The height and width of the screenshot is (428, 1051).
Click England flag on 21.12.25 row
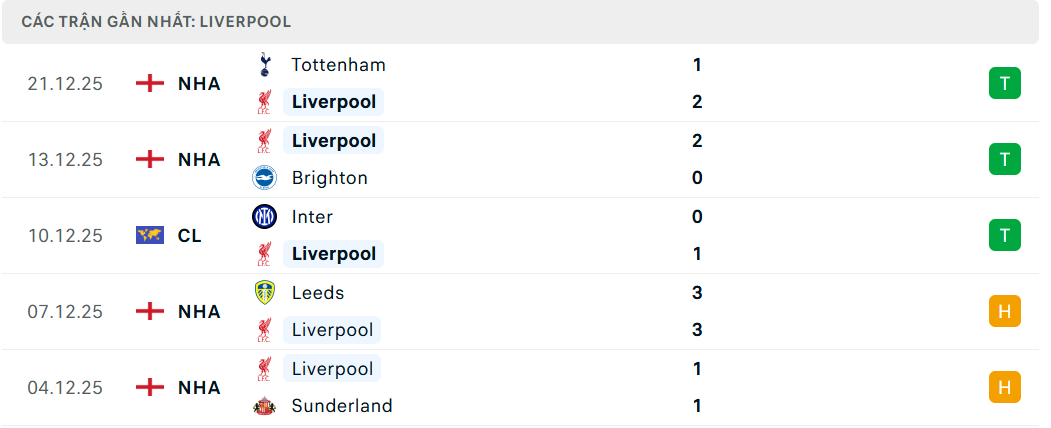pos(149,84)
